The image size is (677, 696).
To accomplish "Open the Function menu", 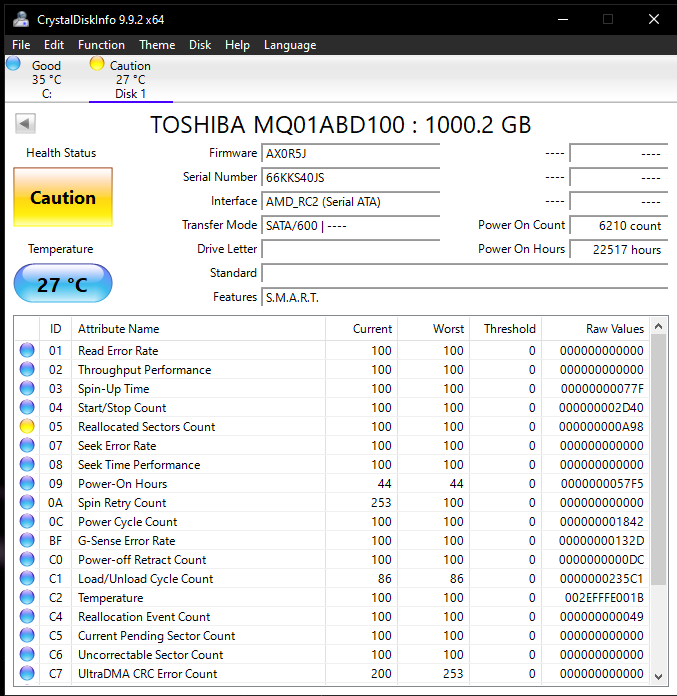I will (101, 45).
